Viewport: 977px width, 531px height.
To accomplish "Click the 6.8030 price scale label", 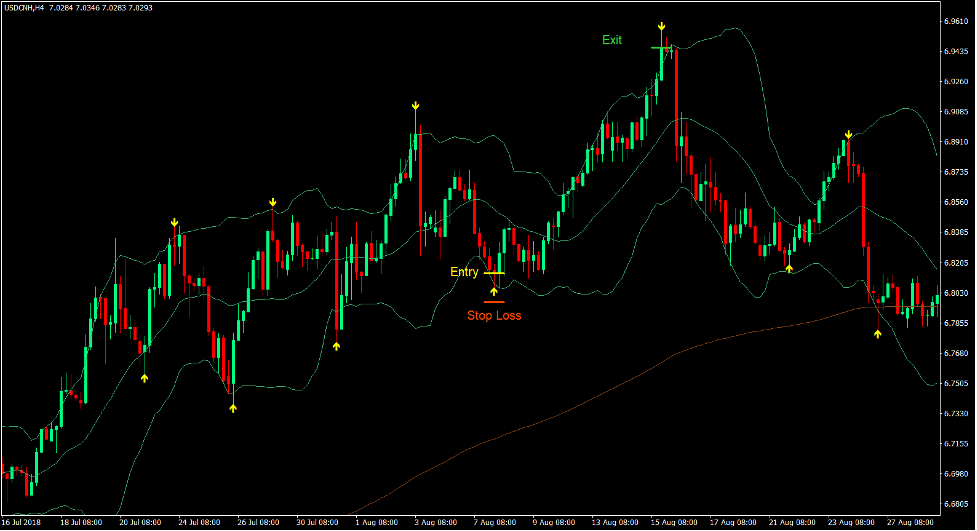I will [x=955, y=293].
